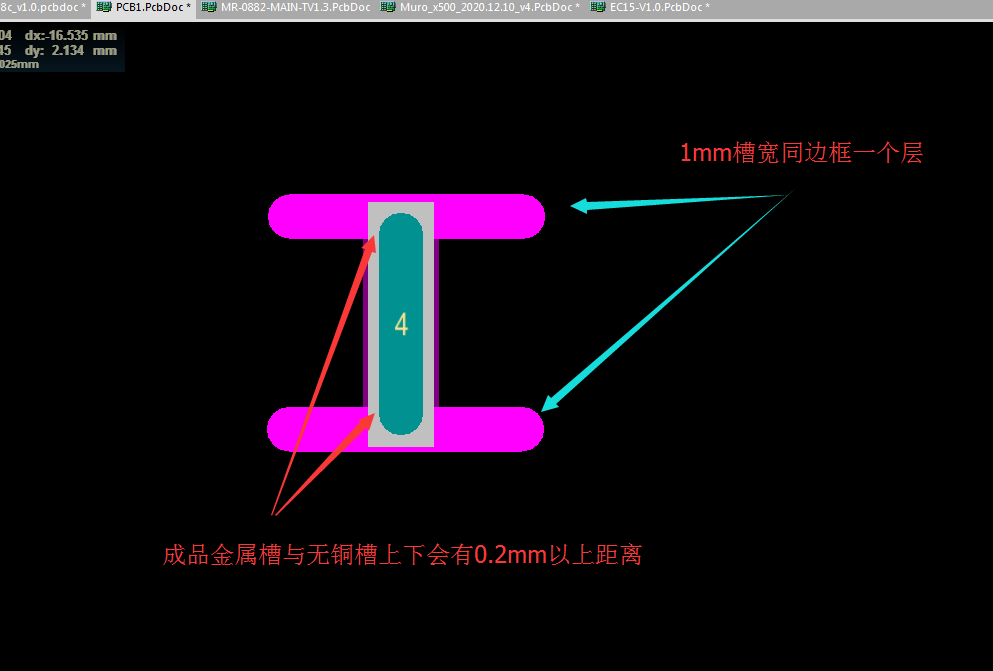Click the dy: 2.134 mm readout
Viewport: 993px width, 671px height.
71,51
